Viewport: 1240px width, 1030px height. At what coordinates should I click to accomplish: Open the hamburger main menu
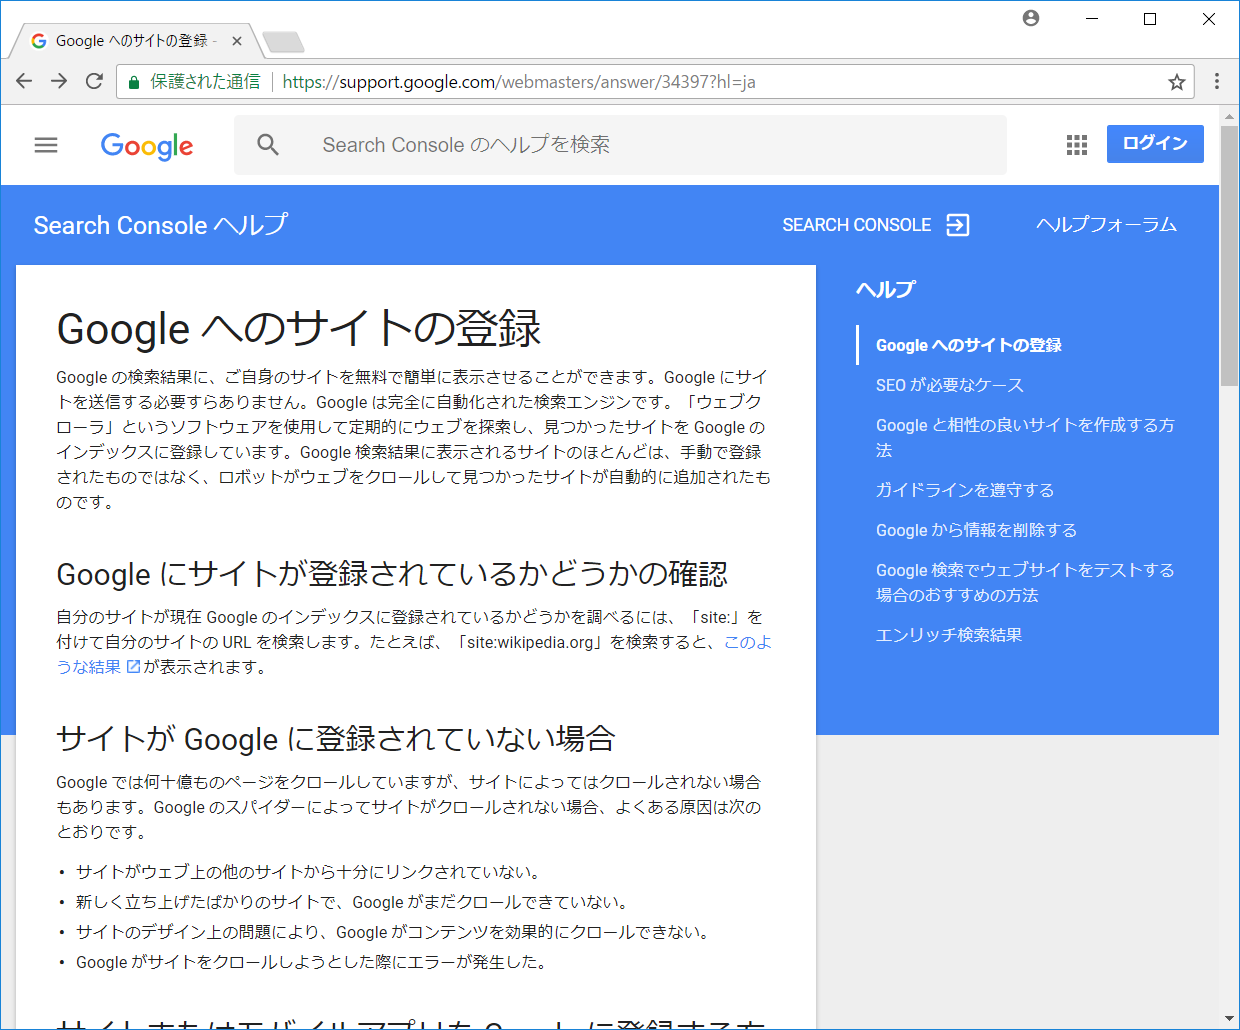[x=46, y=145]
